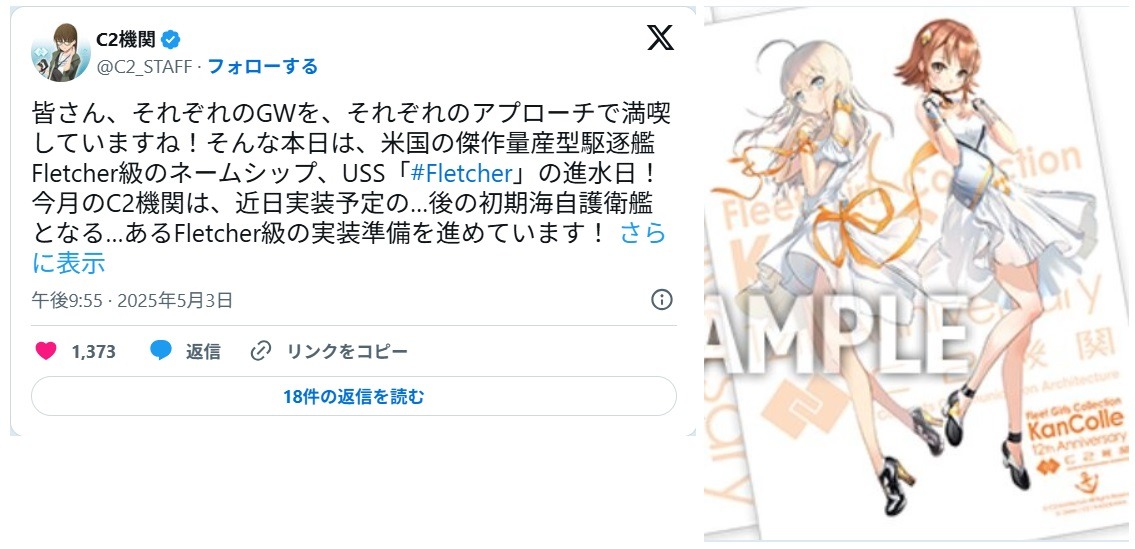Click the chain link icon
The height and width of the screenshot is (549, 1135).
[260, 351]
